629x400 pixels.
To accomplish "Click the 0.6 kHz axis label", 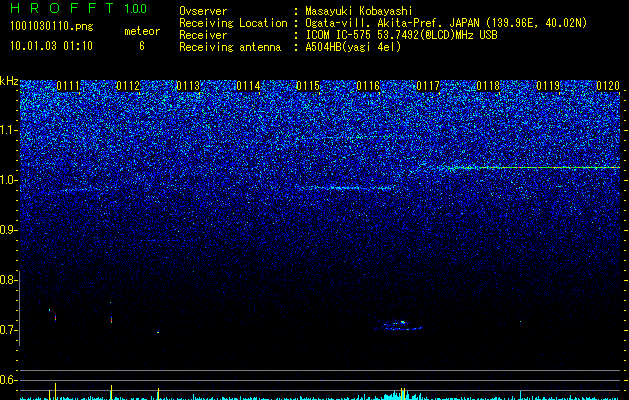I will 8,380.
